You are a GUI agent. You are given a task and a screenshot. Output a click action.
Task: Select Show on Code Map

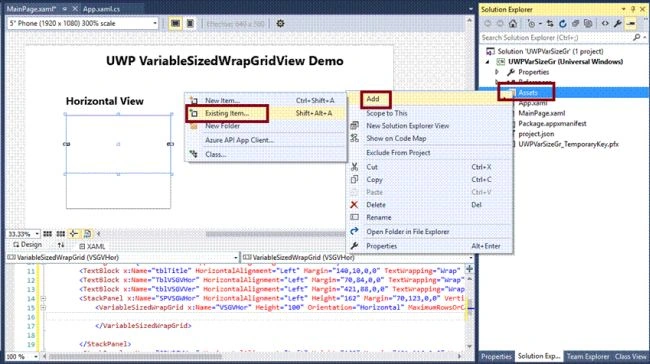point(429,138)
